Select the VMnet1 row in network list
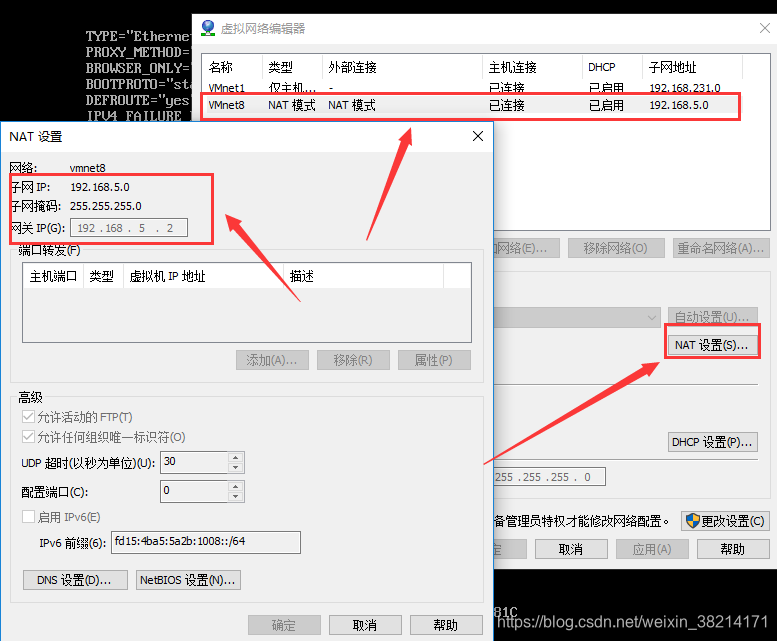Image resolution: width=777 pixels, height=641 pixels. 470,88
